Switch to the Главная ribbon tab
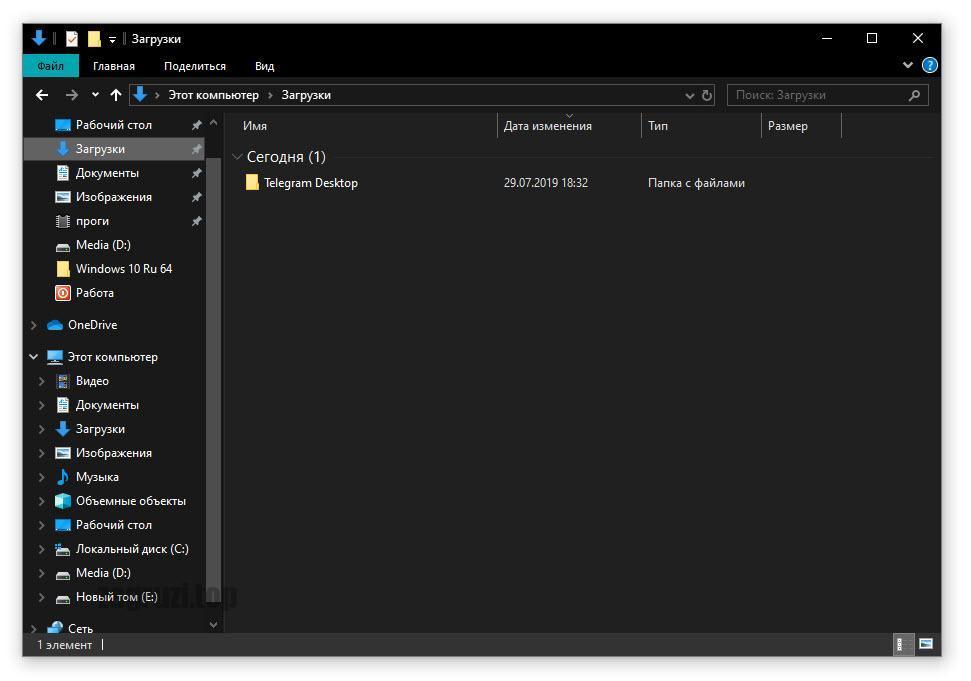 (114, 66)
